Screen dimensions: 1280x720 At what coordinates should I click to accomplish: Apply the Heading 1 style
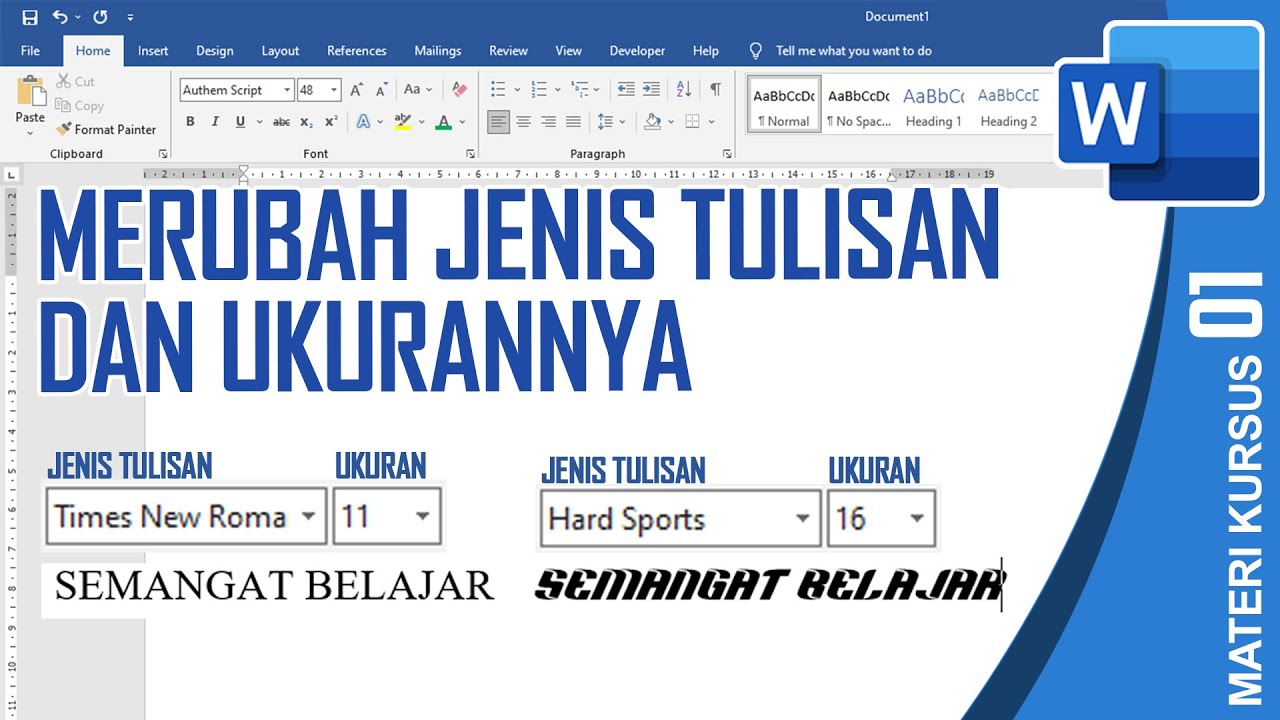click(933, 106)
